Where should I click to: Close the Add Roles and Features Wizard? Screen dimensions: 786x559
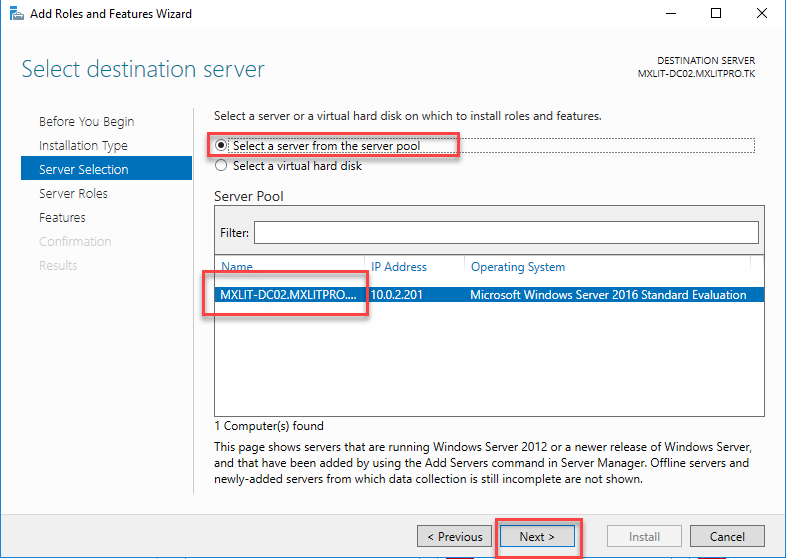click(762, 14)
